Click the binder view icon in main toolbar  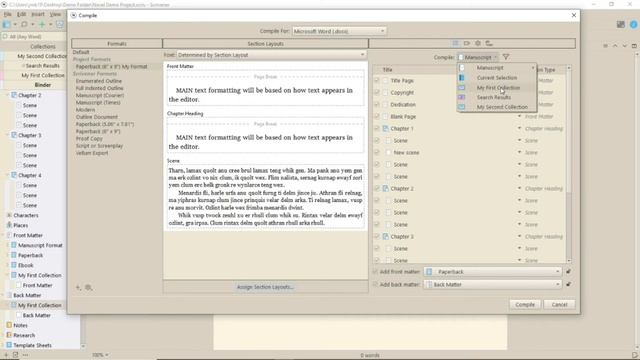[x=6, y=24]
